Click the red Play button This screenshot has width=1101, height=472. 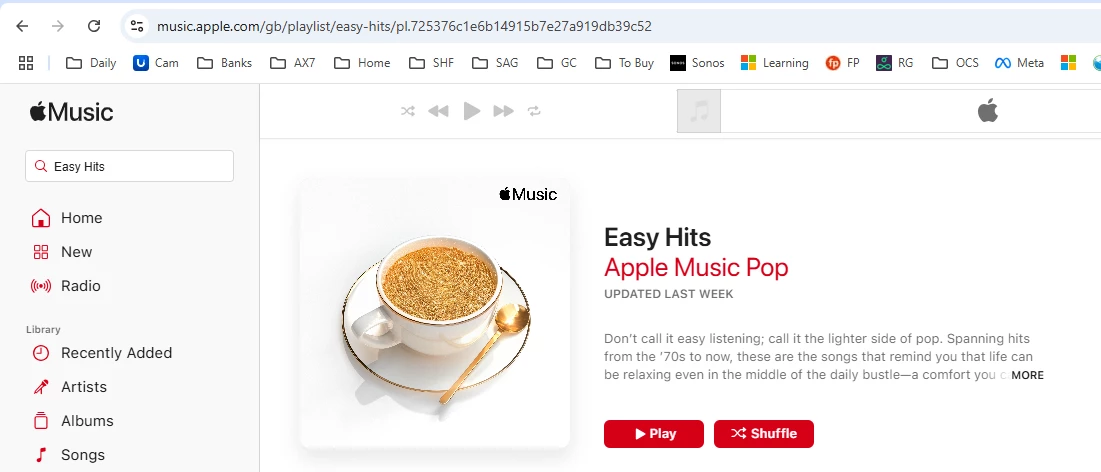coord(654,433)
